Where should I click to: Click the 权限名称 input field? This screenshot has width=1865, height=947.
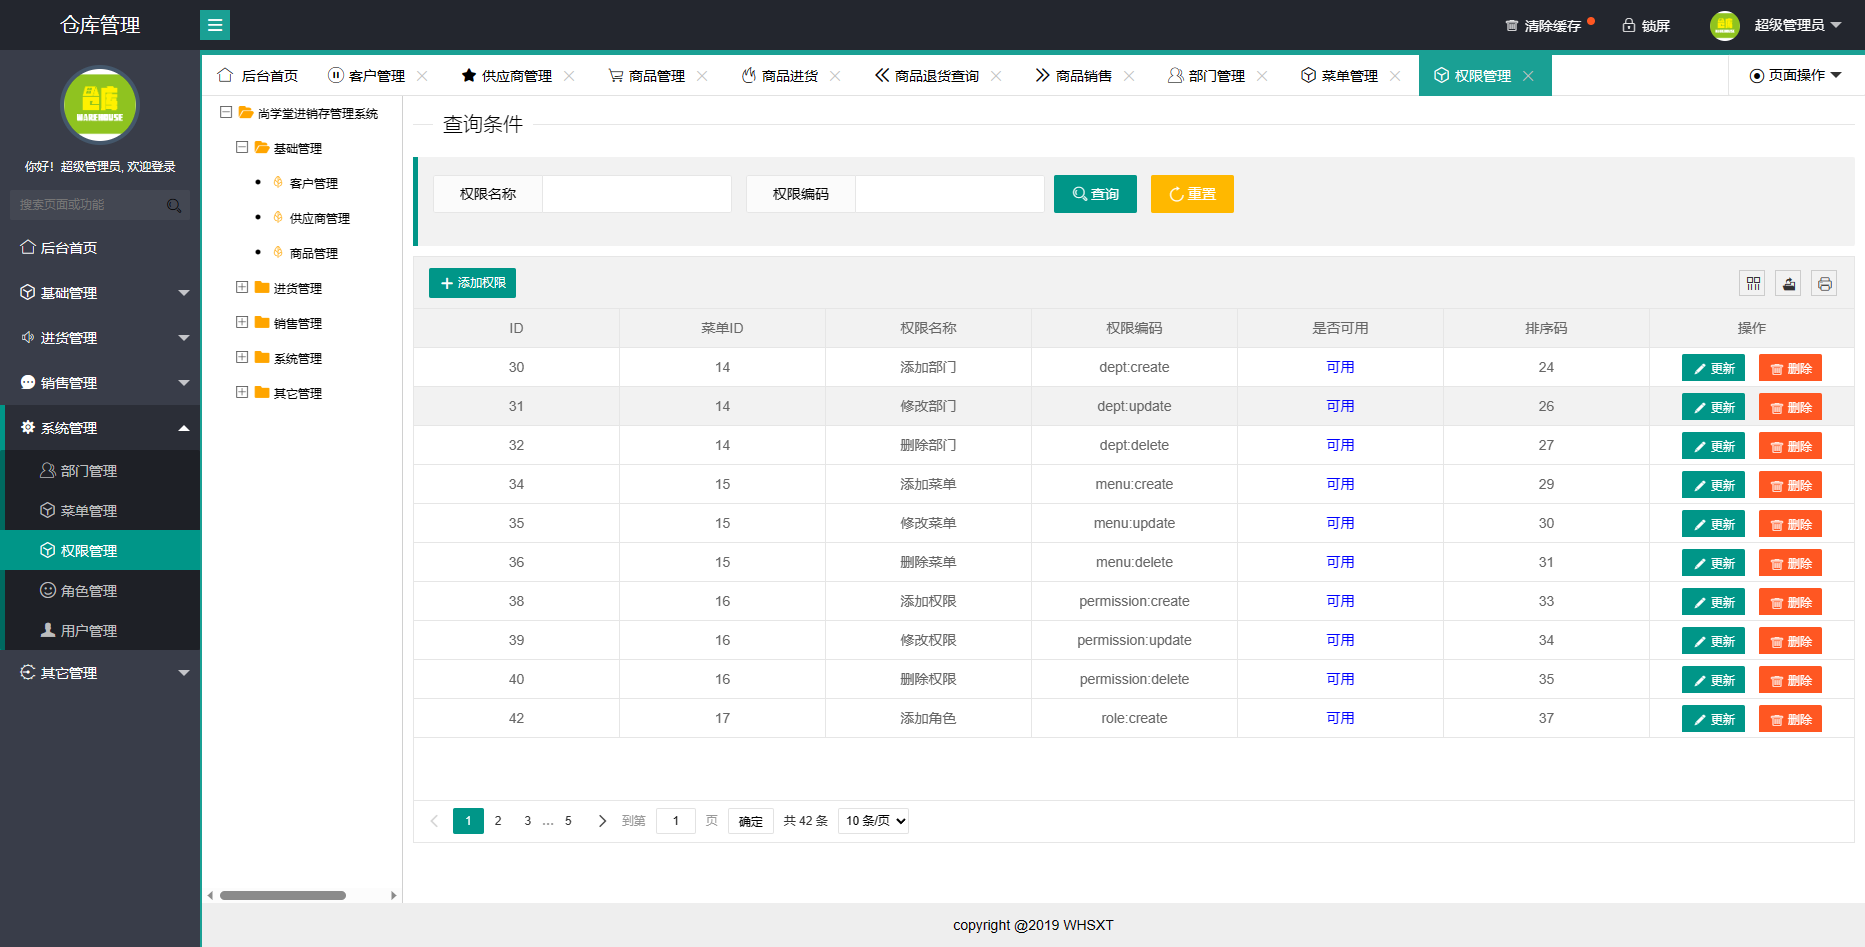tap(636, 194)
